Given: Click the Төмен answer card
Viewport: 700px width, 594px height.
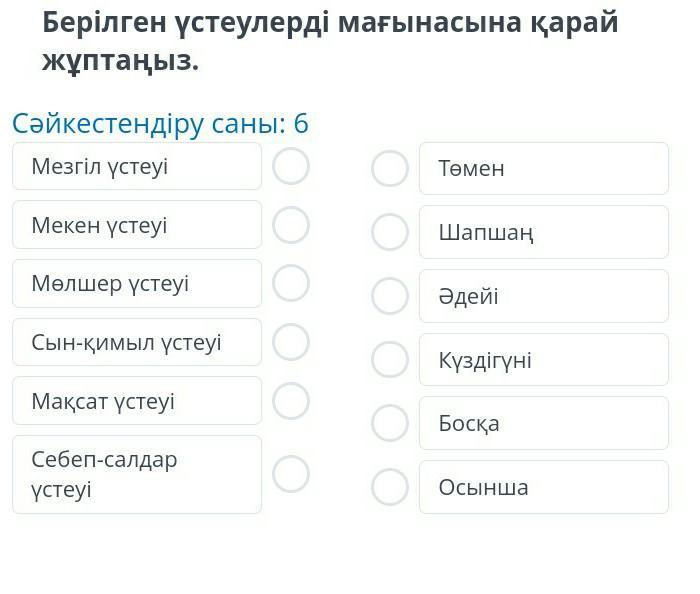Looking at the screenshot, I should coord(543,168).
